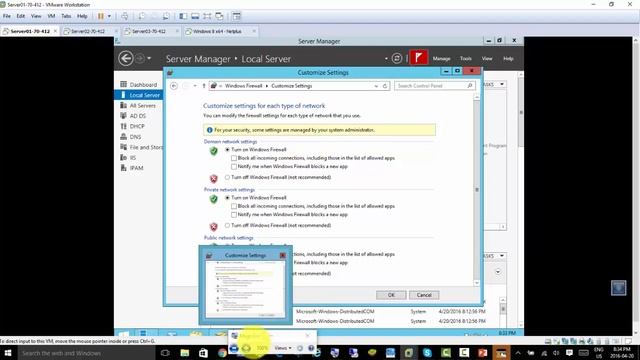Screen dimensions: 640x360
Task: Check Block all incoming connections under Domain
Action: click(x=234, y=158)
